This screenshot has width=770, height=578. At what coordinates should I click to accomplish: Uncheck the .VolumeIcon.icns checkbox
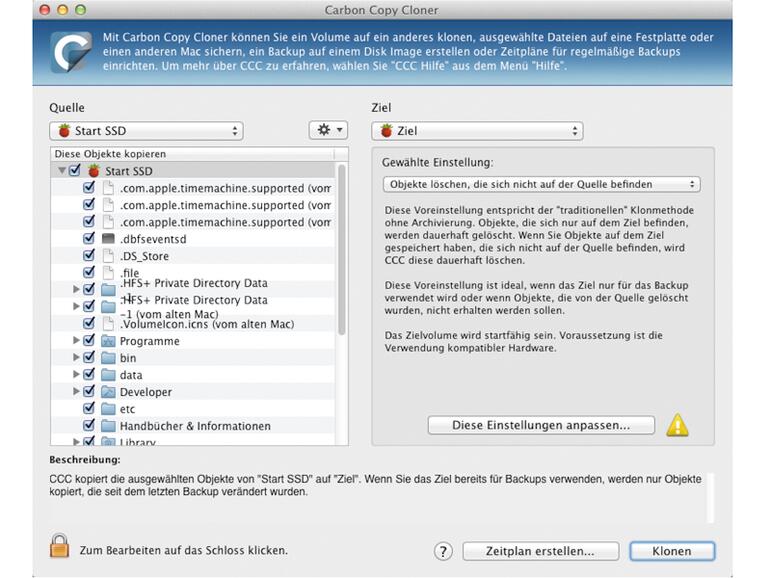[x=89, y=323]
